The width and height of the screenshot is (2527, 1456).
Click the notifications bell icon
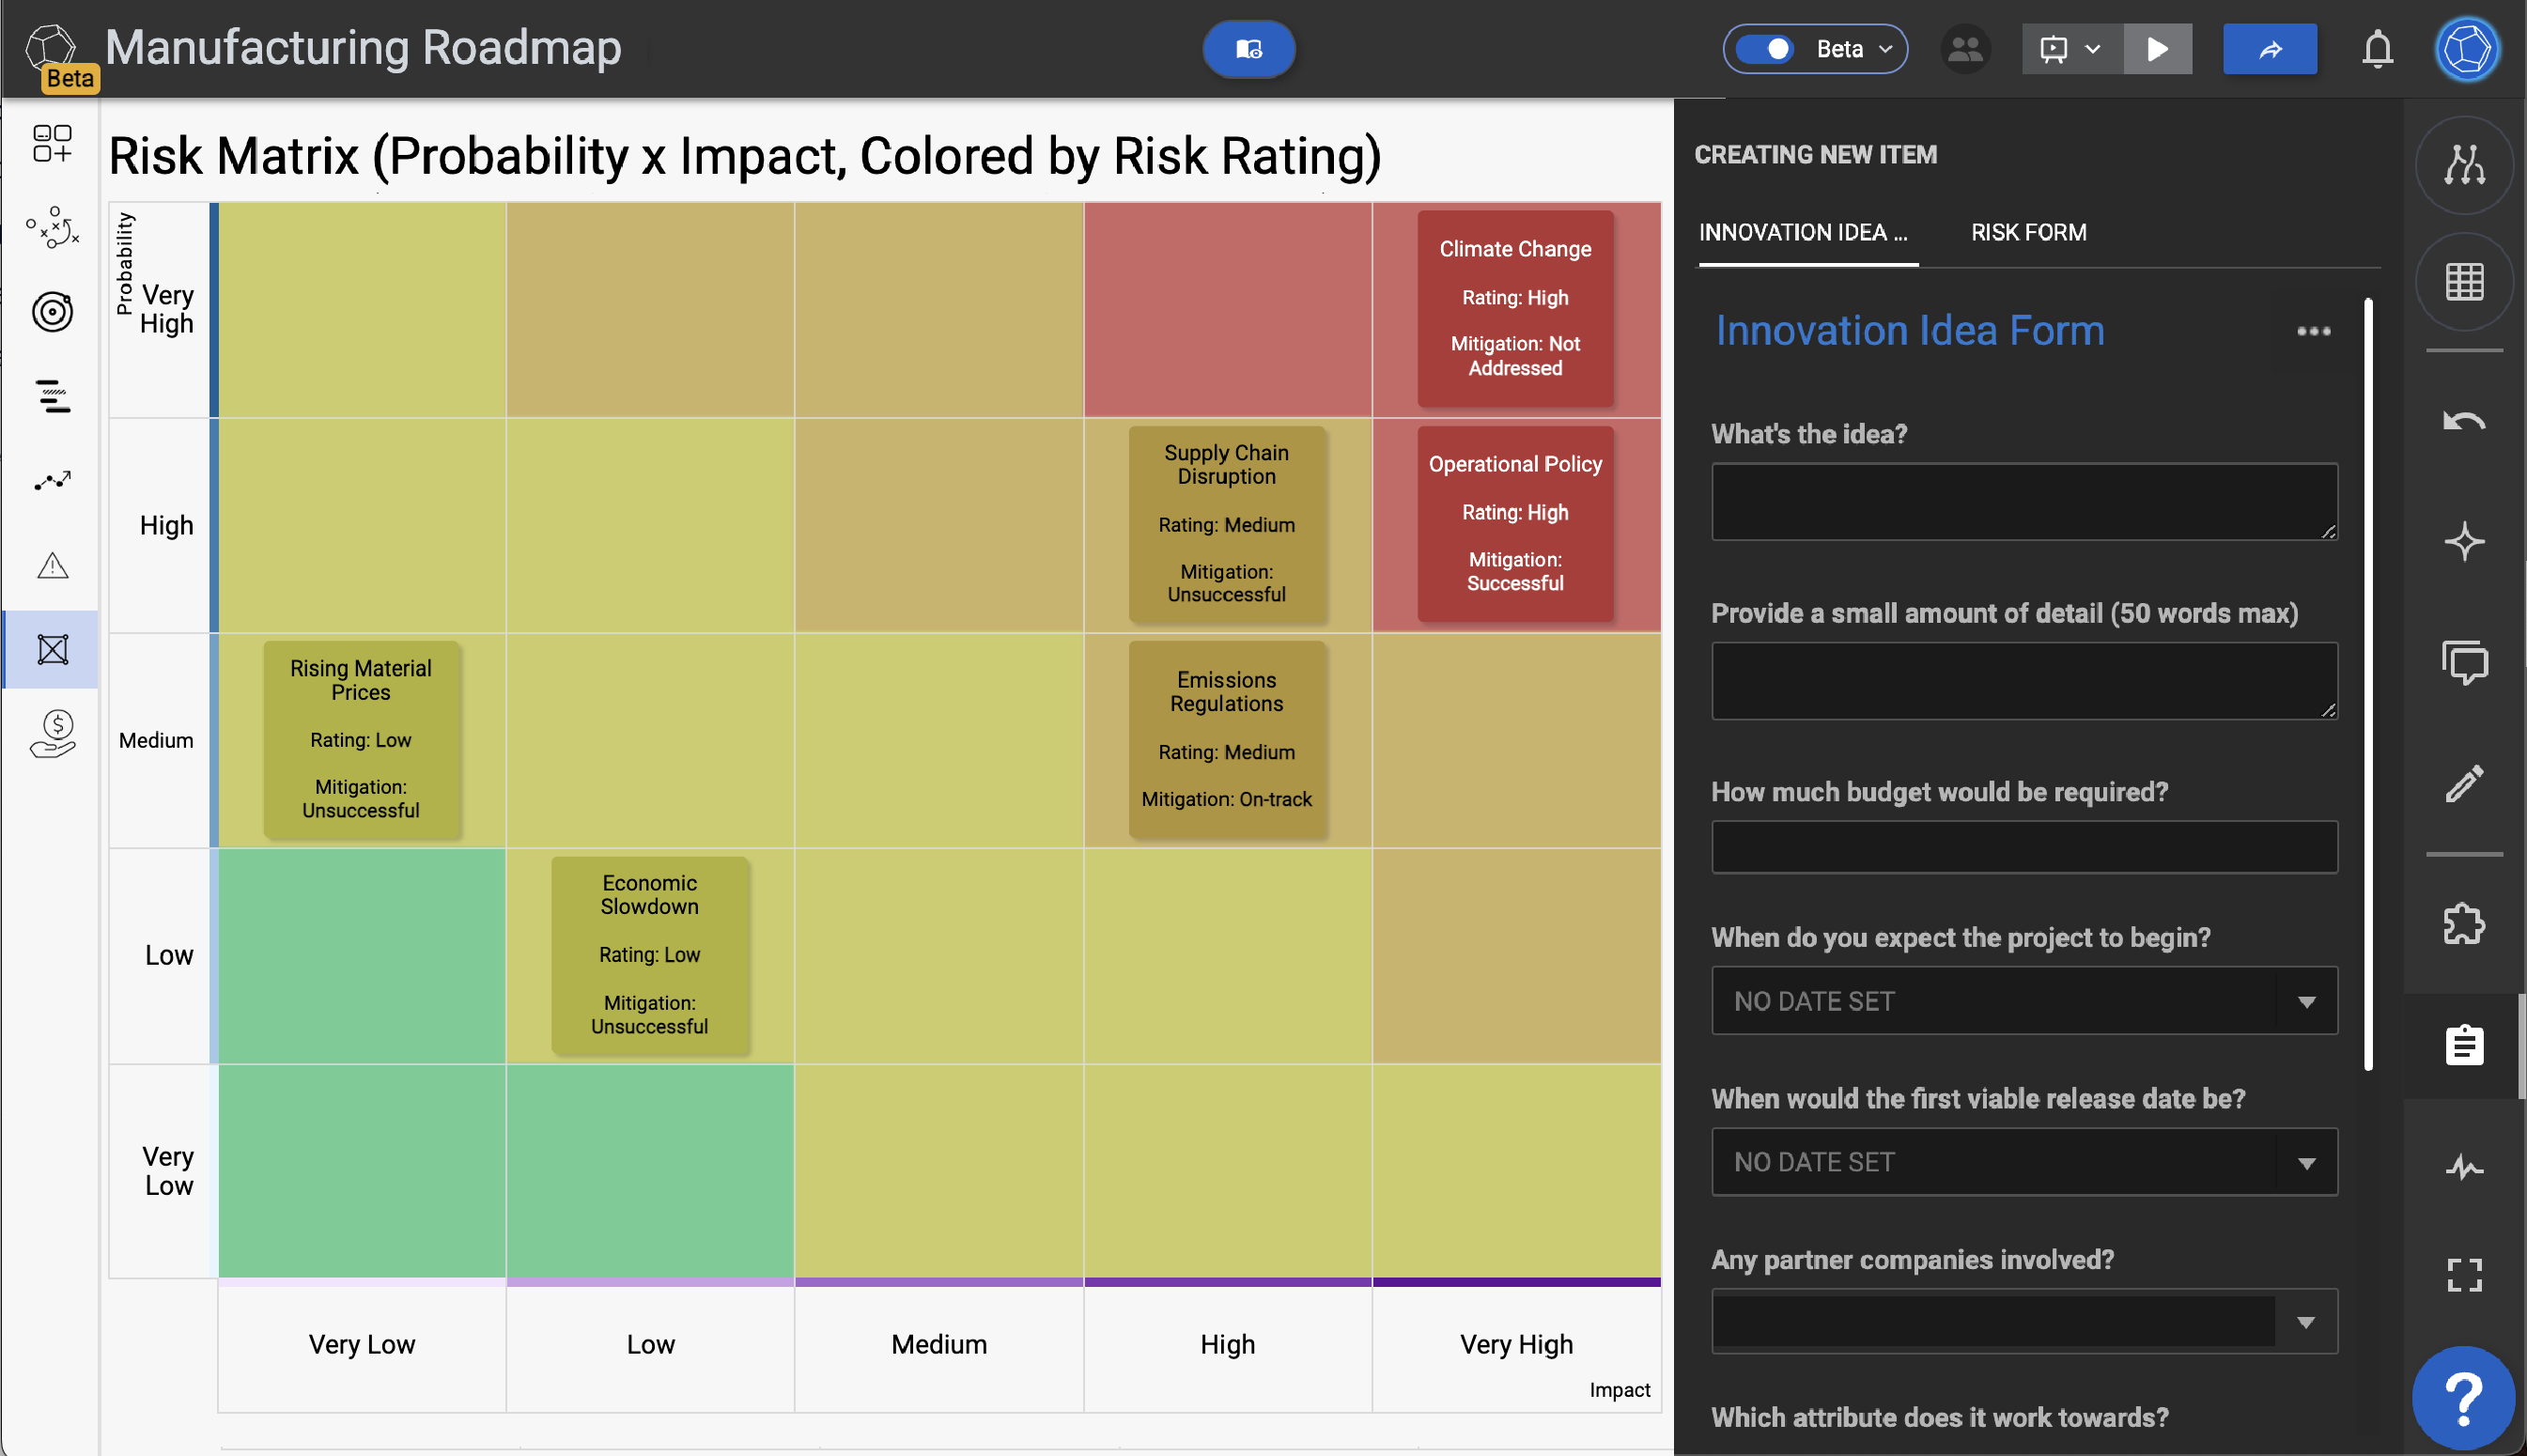click(2377, 49)
